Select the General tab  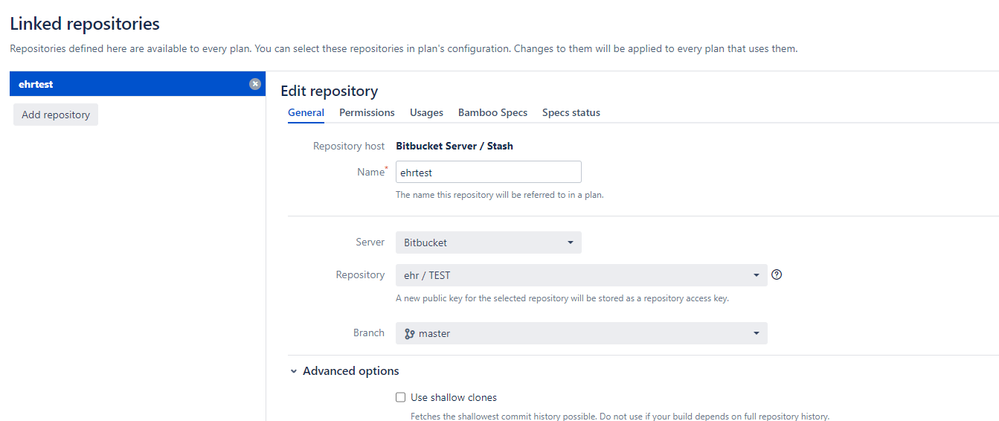[x=306, y=113]
